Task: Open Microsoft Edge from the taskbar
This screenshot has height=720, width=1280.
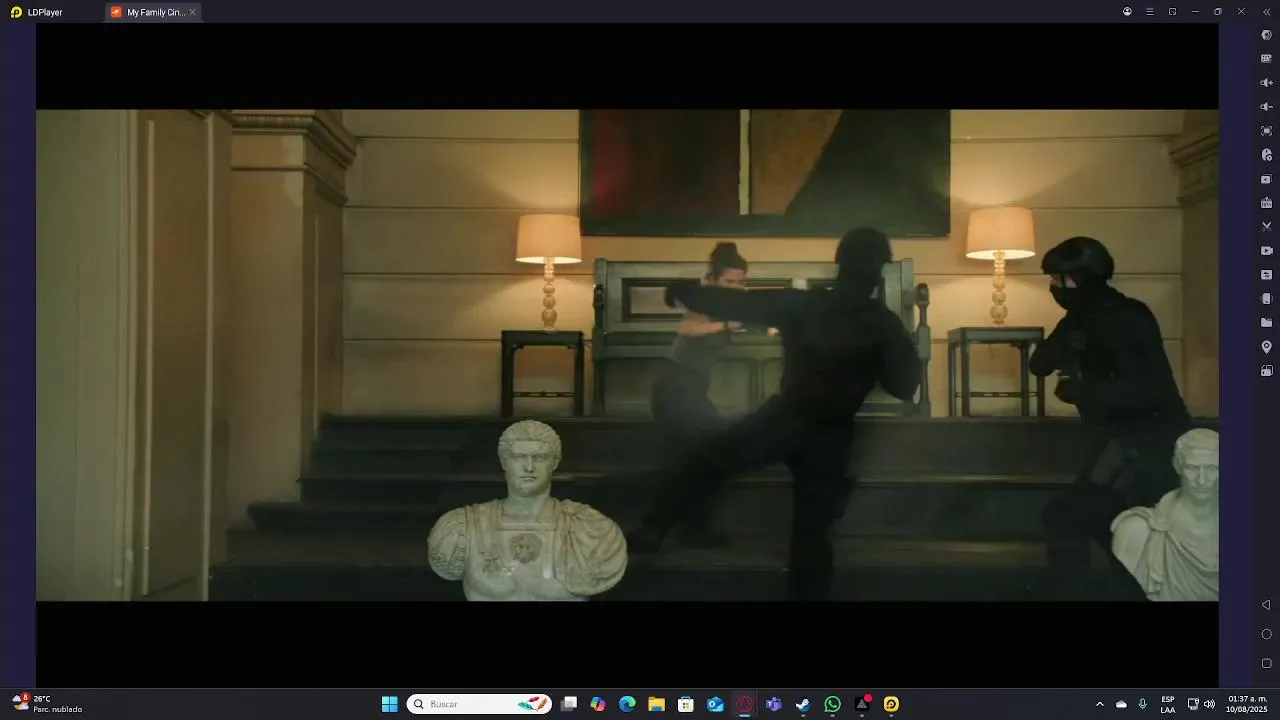Action: click(627, 704)
